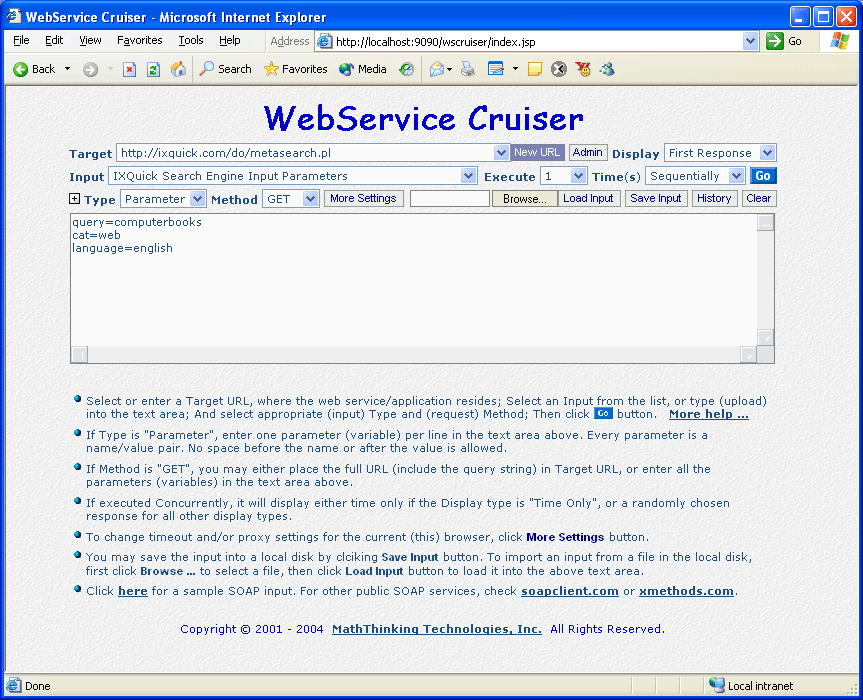Click the Print icon in toolbar

pos(467,69)
